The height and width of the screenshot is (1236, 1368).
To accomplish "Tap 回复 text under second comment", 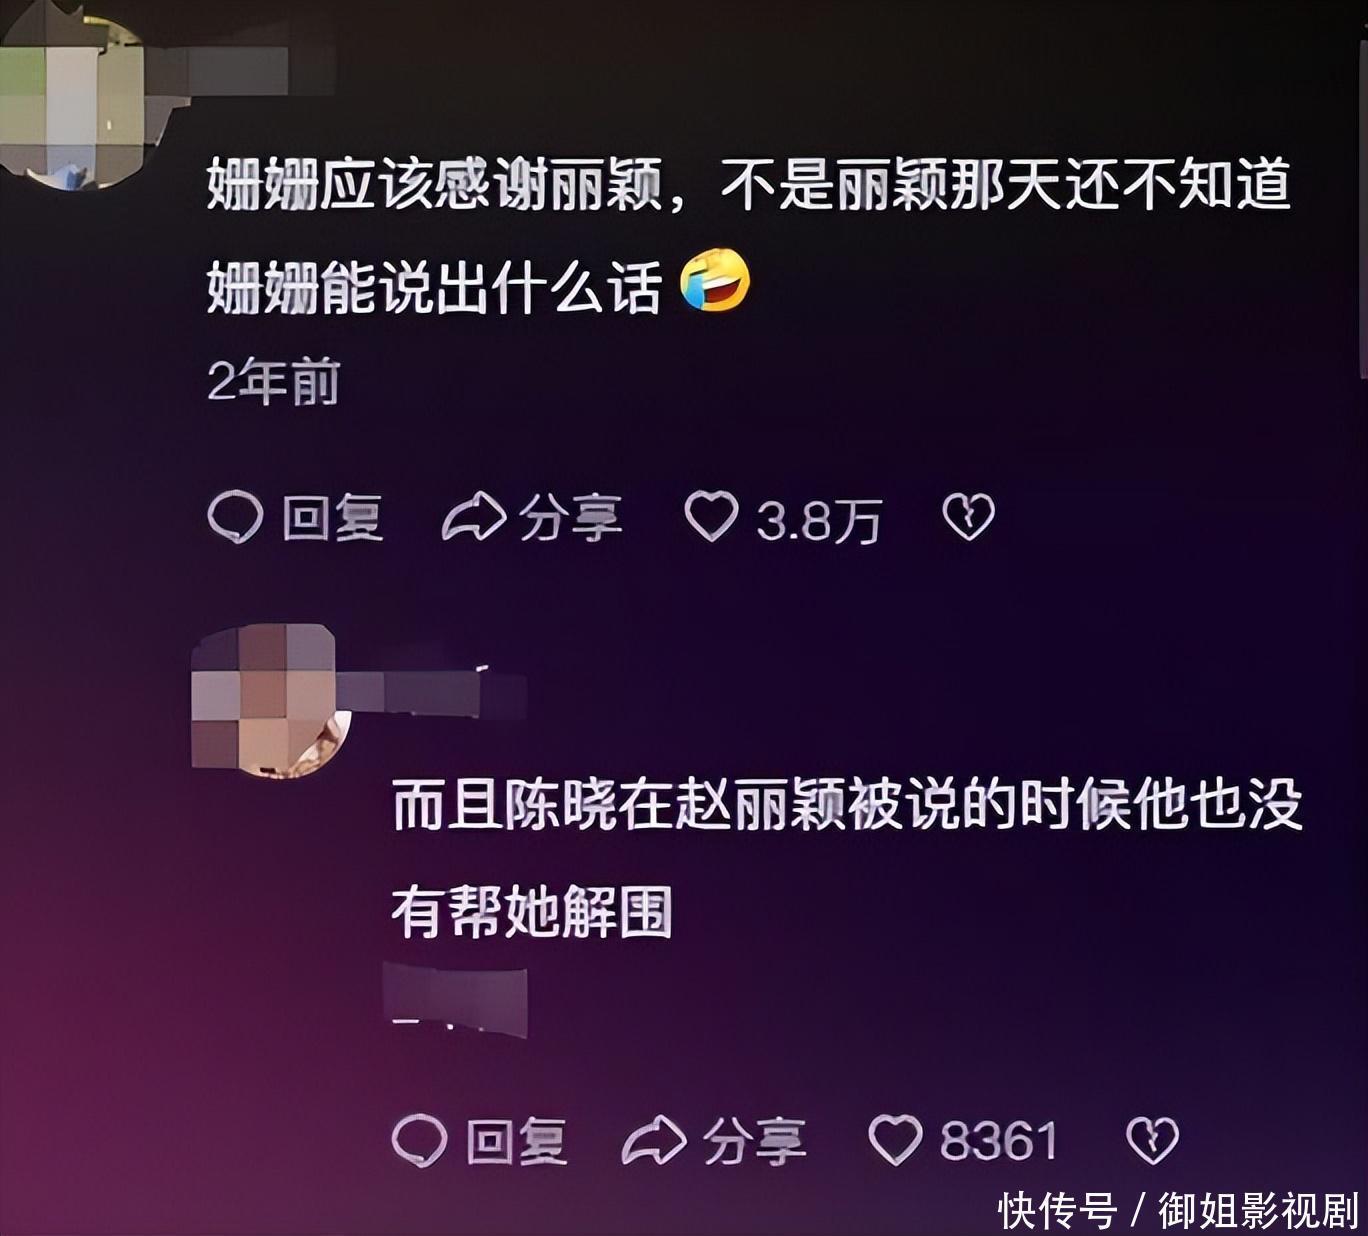I will 516,1141.
